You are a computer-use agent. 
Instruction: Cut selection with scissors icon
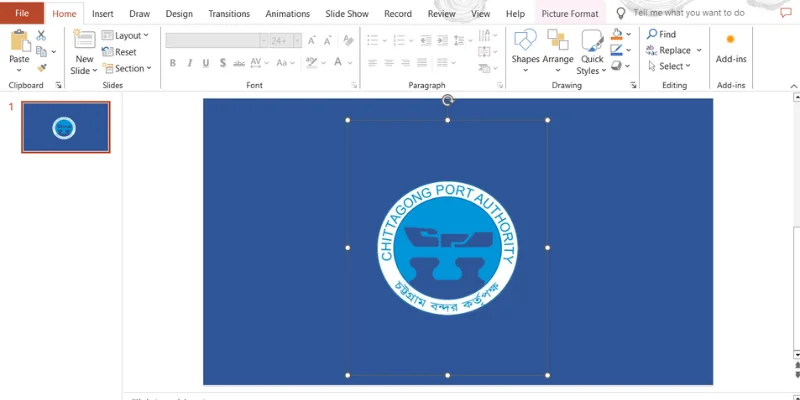tap(41, 35)
